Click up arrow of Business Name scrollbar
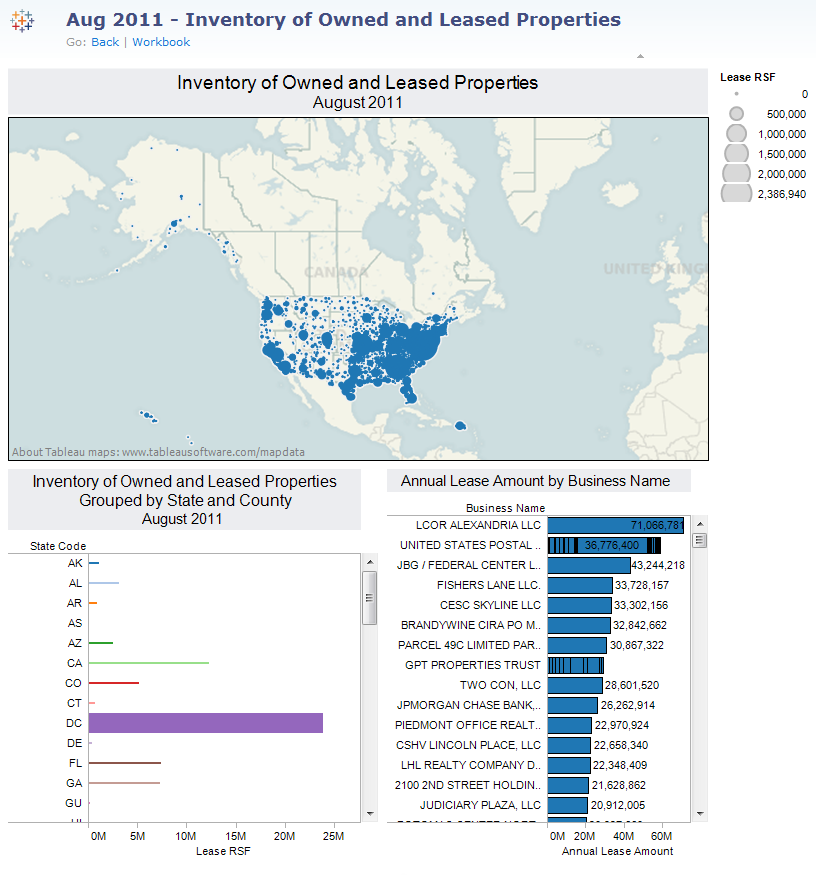Screen dimensions: 816x875 pos(700,524)
